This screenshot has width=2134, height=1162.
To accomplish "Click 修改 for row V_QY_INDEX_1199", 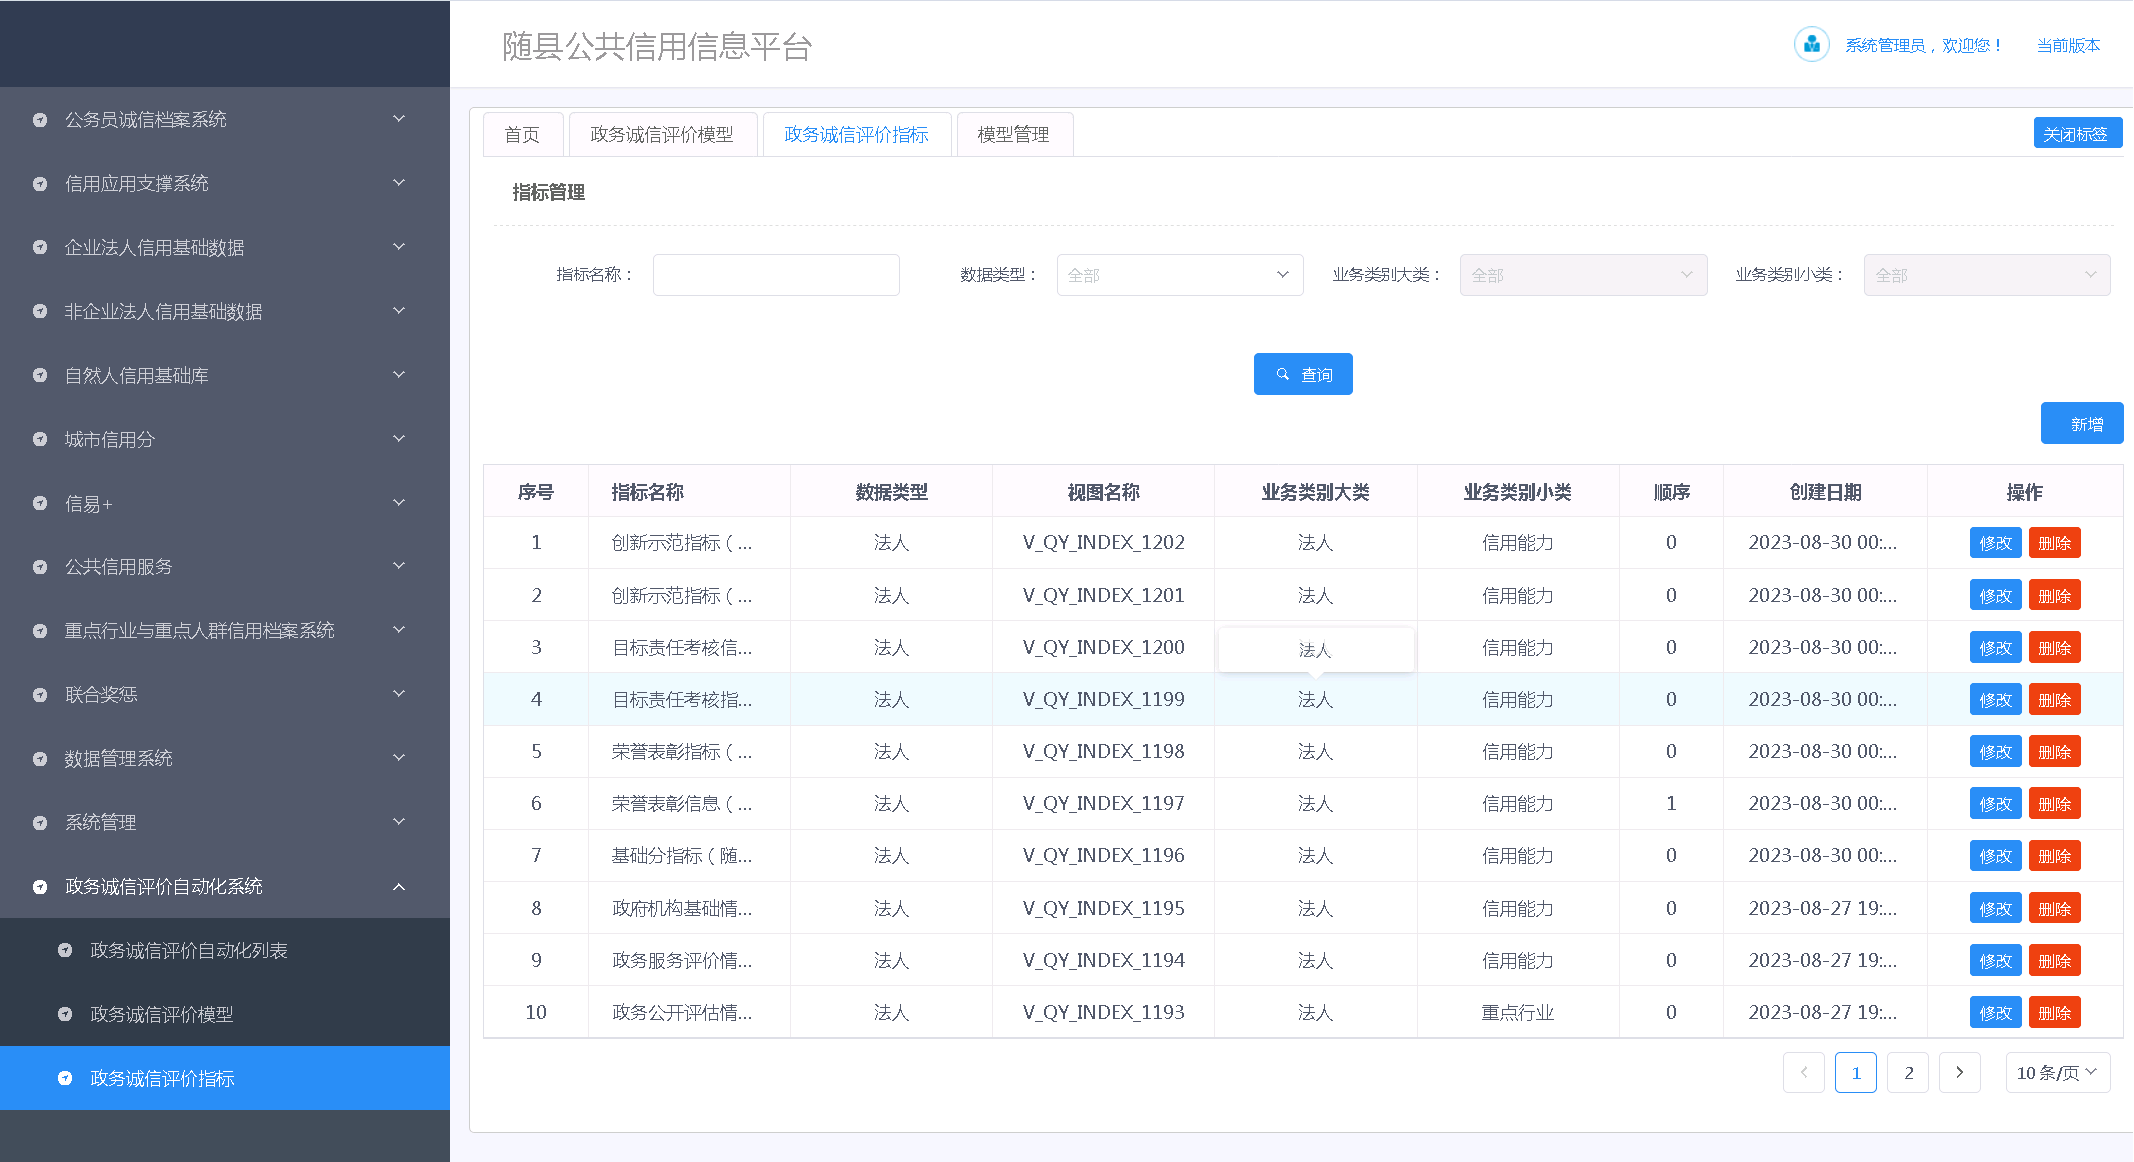I will point(1995,700).
